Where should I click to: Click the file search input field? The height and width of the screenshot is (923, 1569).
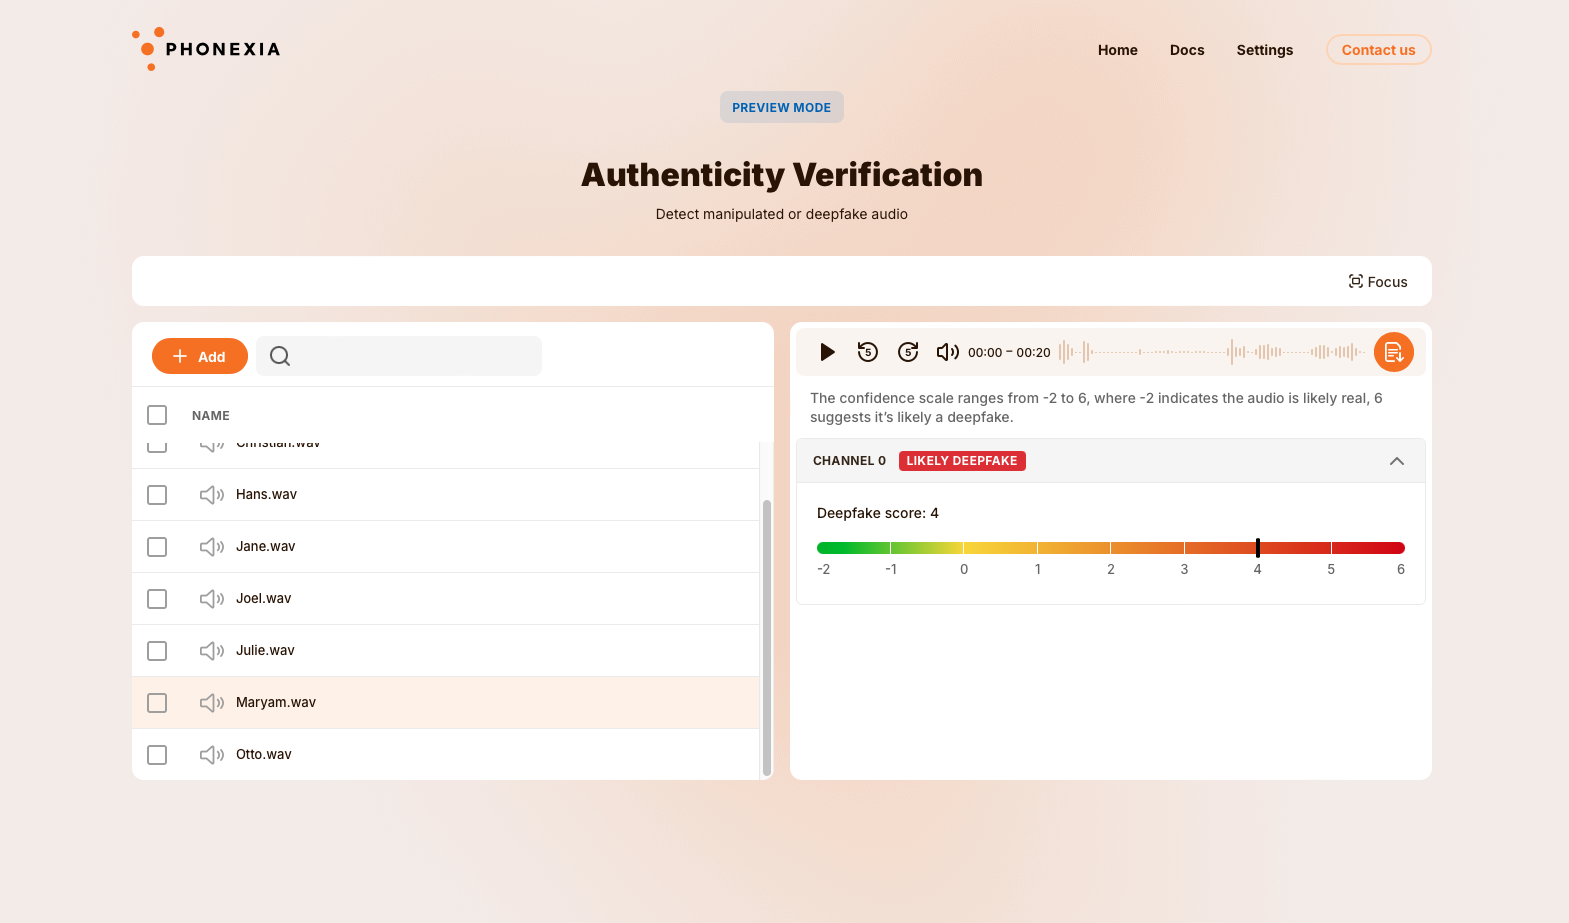[399, 356]
